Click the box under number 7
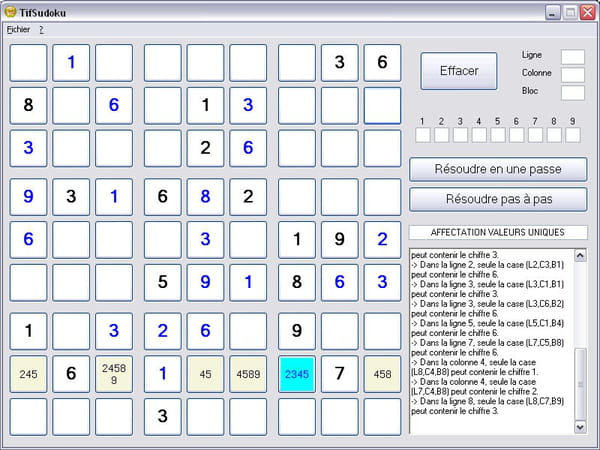This screenshot has width=600, height=450. [535, 135]
